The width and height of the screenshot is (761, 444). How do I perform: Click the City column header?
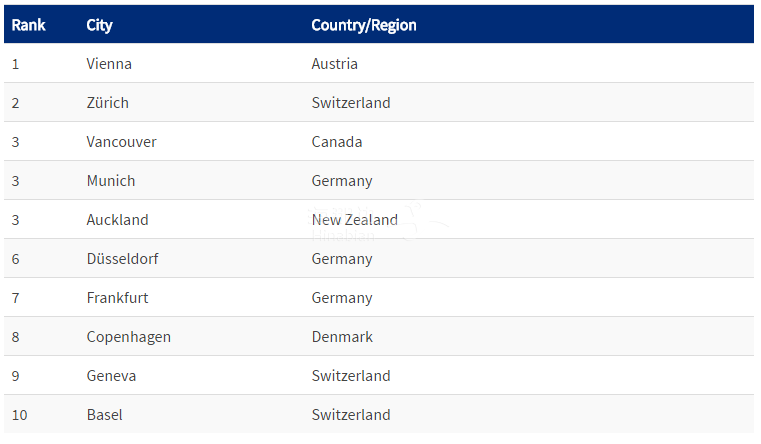[x=100, y=25]
